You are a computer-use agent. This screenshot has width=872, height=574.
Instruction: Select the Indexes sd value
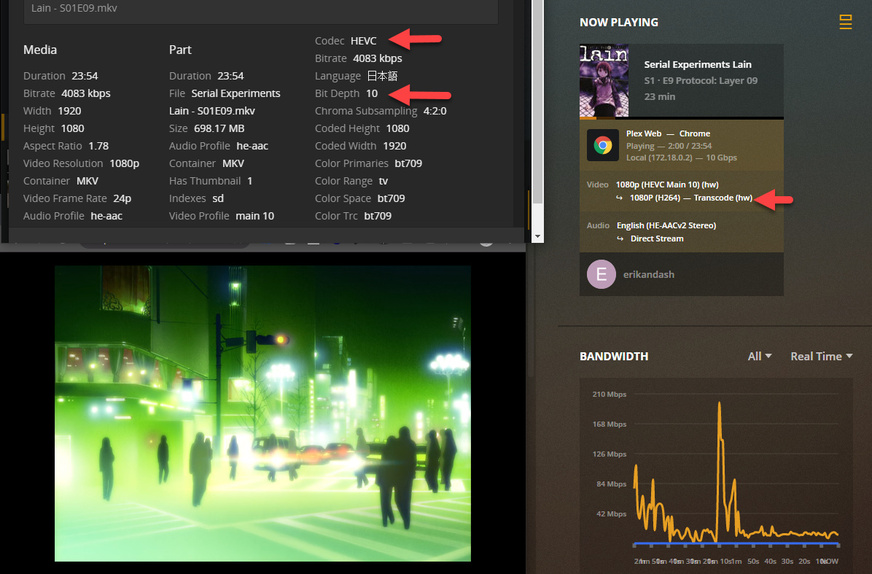click(x=218, y=199)
